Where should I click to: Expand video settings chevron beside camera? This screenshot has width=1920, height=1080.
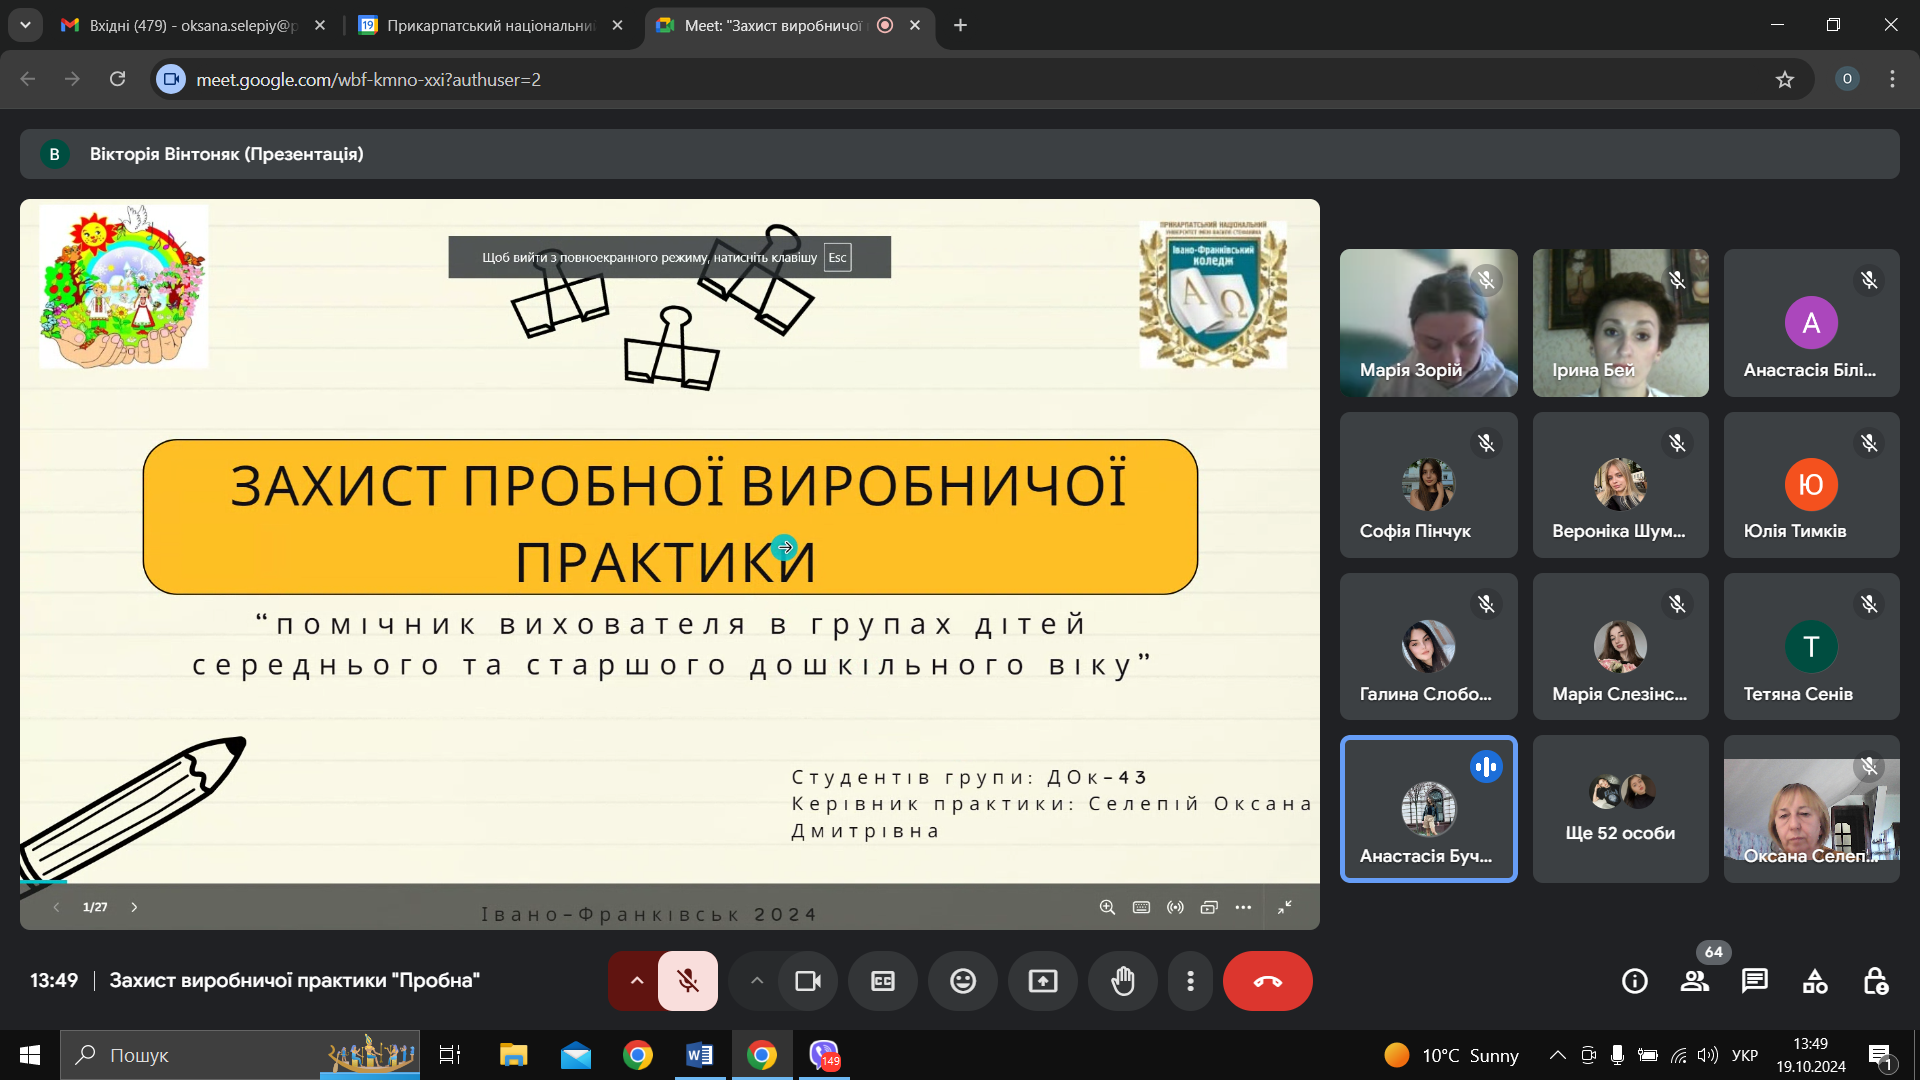pos(757,981)
